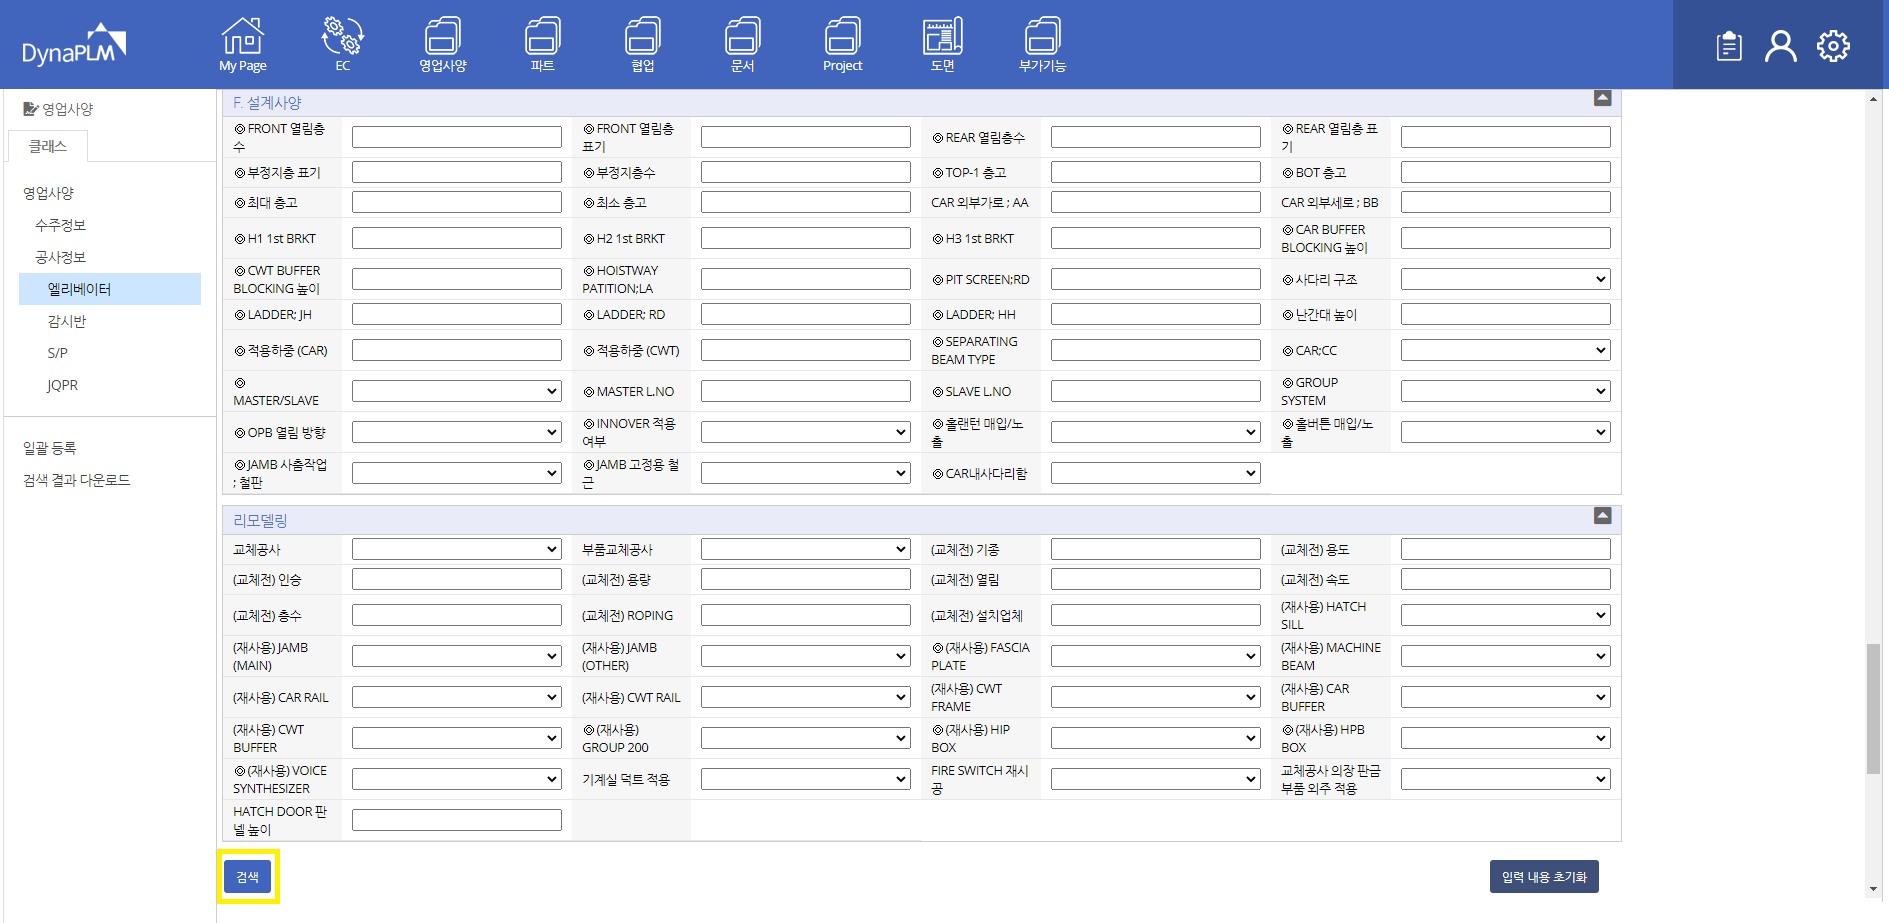Click the FRONT 열림층수 input field
The image size is (1889, 923).
point(457,138)
